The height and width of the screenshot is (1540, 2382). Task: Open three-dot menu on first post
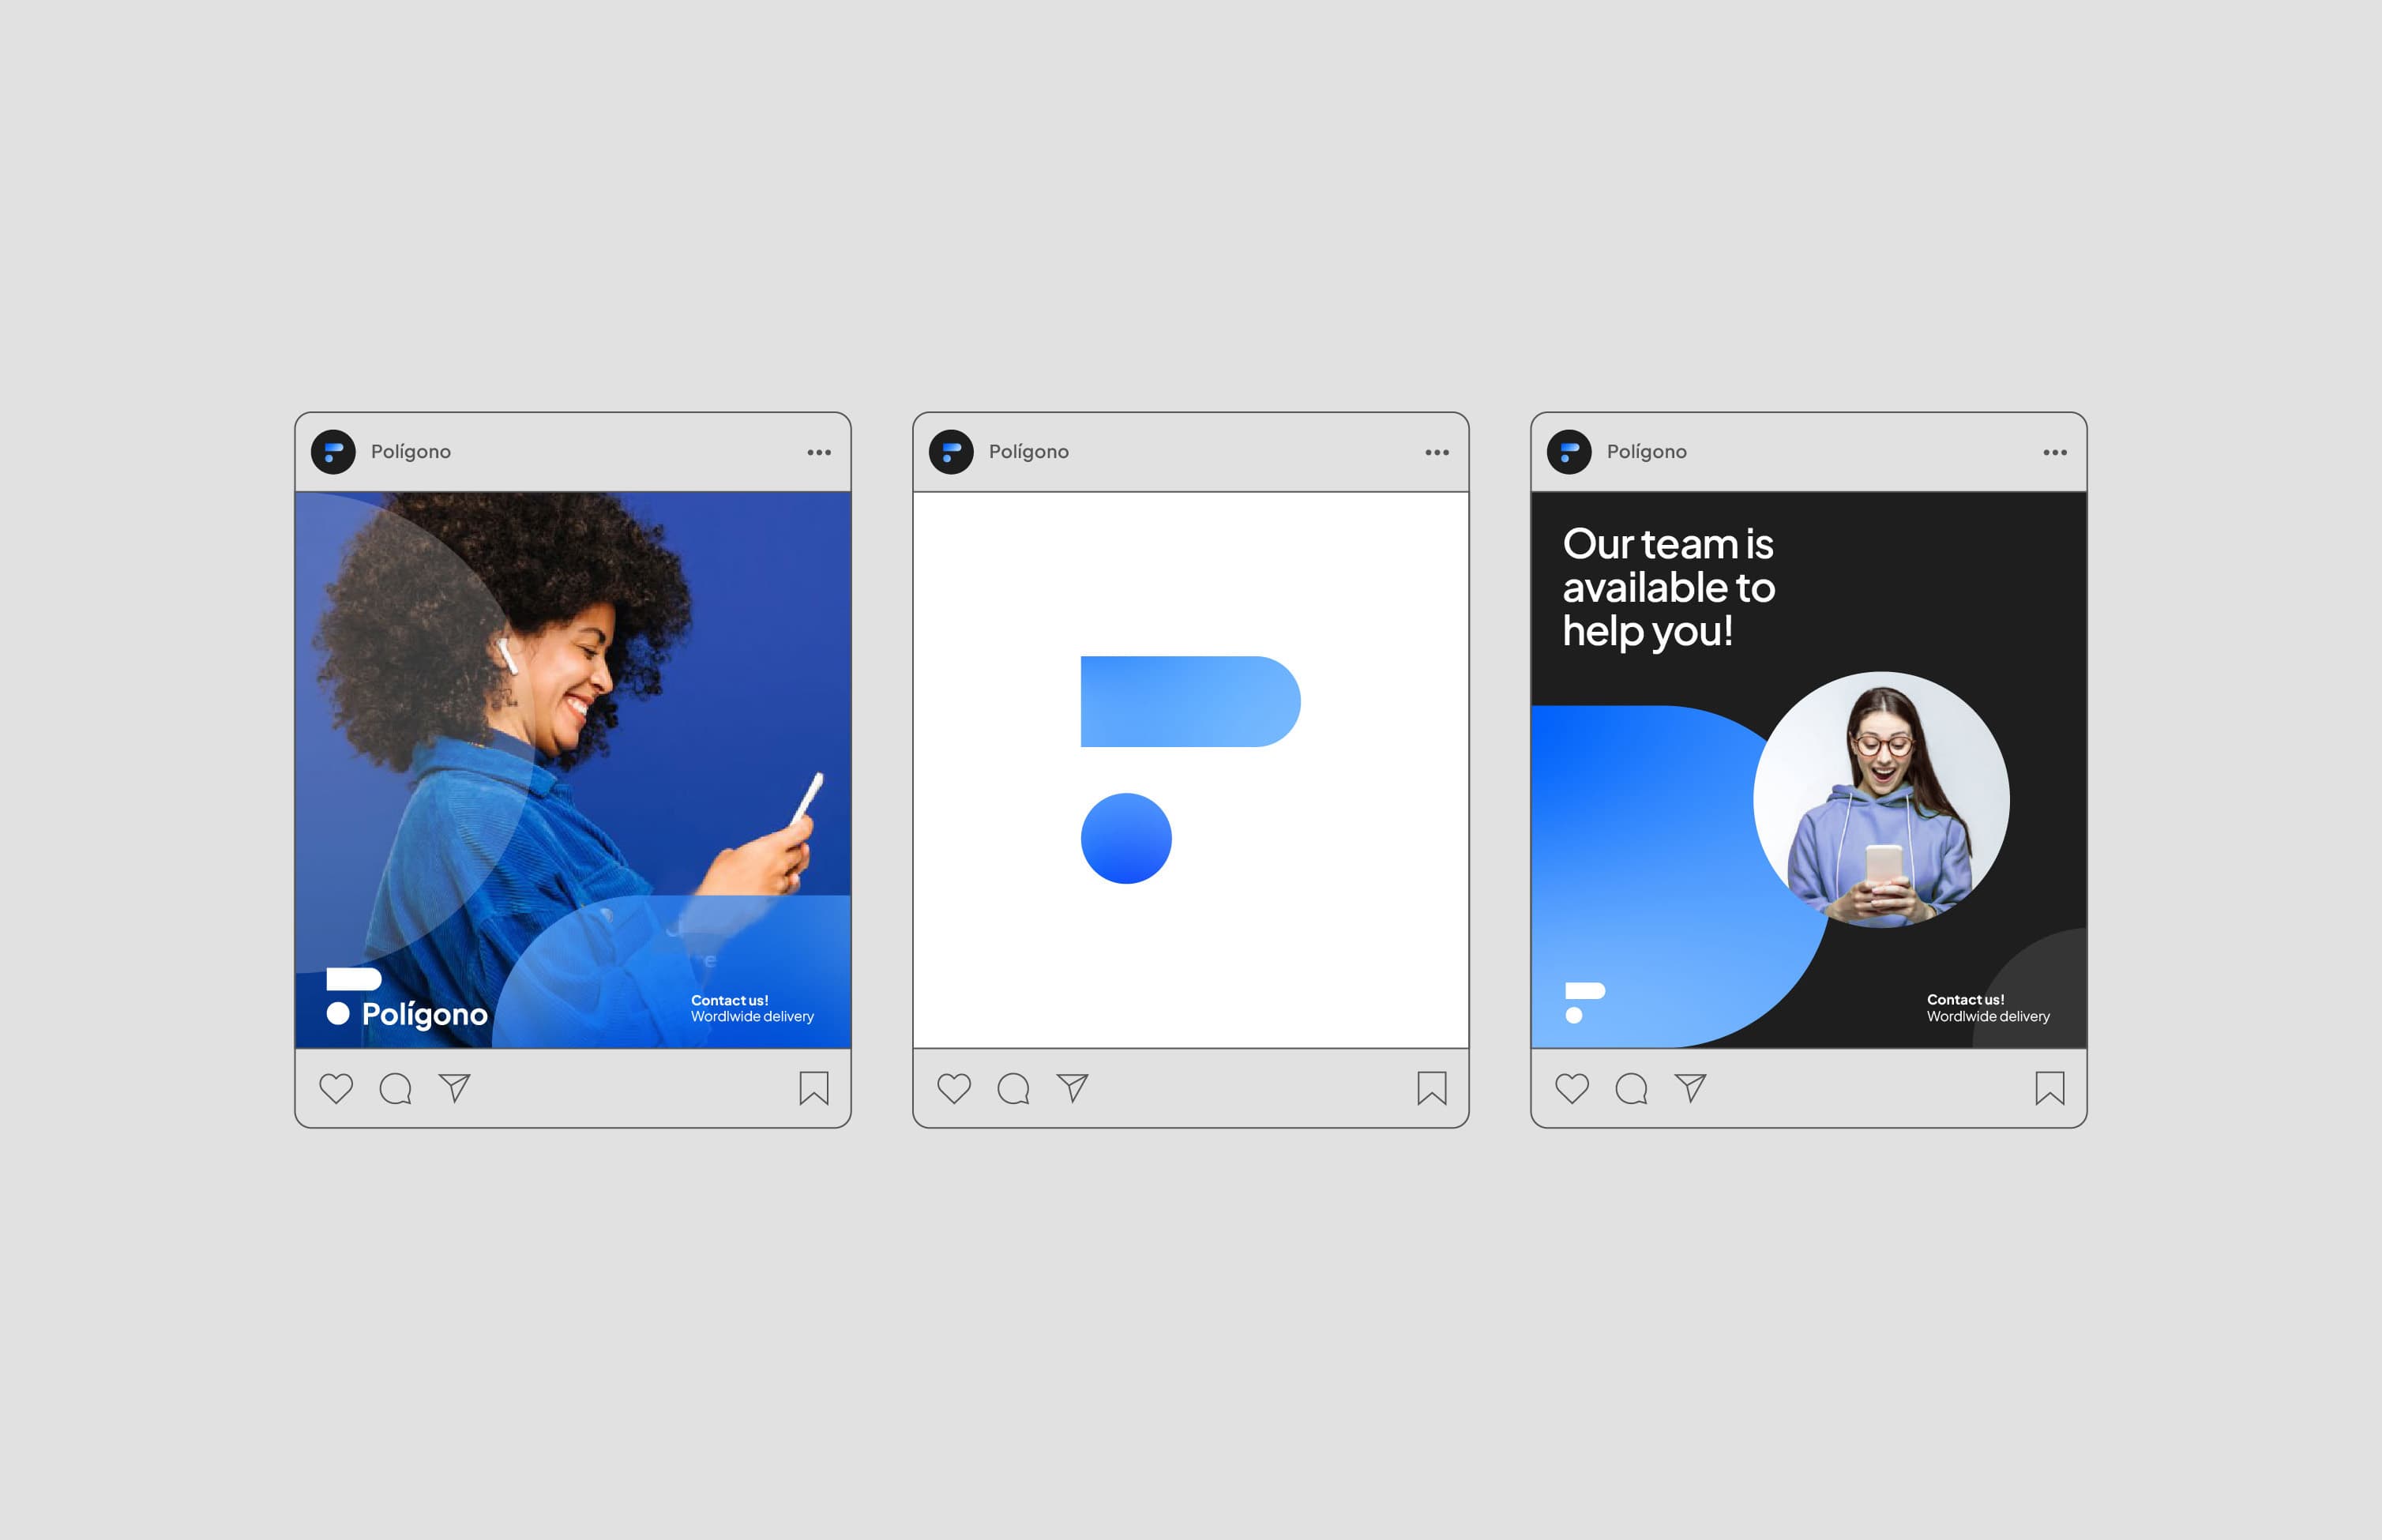pyautogui.click(x=819, y=453)
